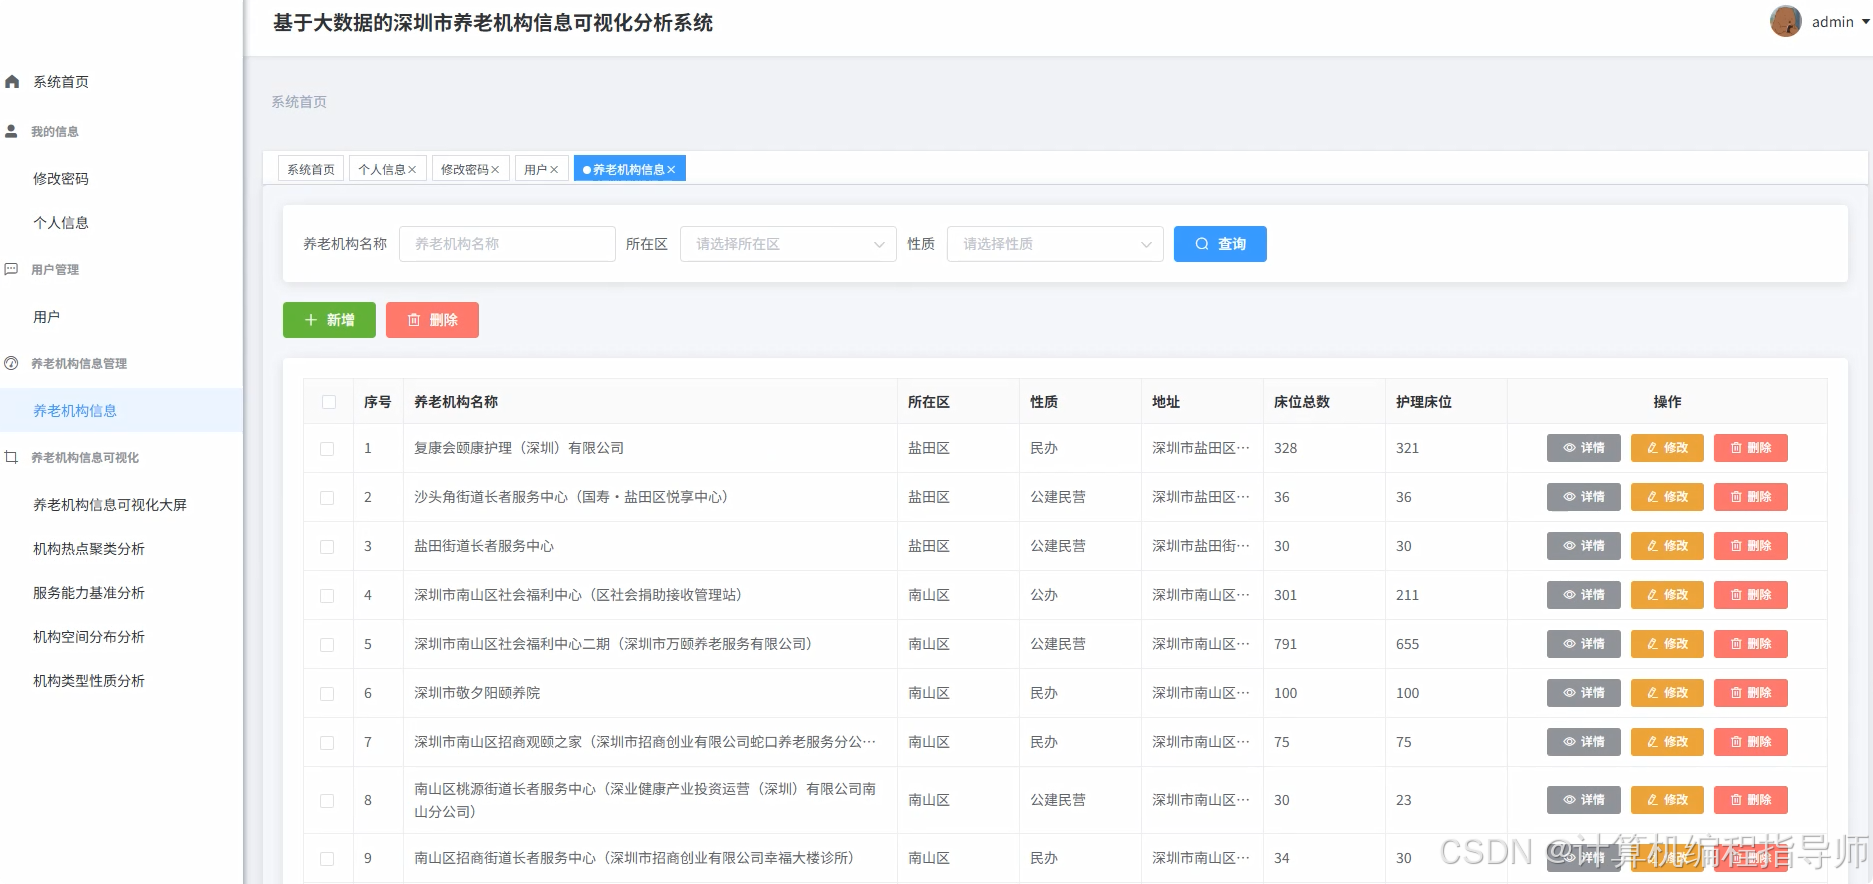This screenshot has height=884, width=1873.
Task: Click the icon beside 养老机构信息管理
Action: click(x=12, y=363)
